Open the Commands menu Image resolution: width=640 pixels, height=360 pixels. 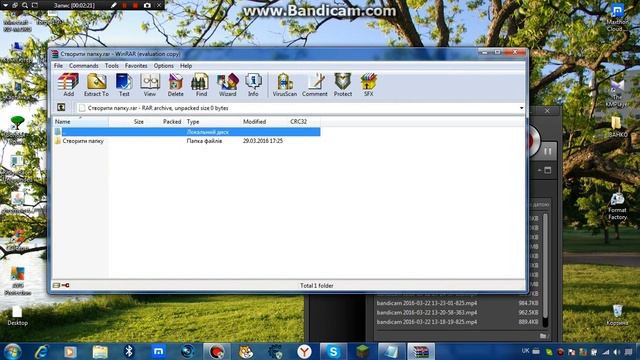(84, 65)
